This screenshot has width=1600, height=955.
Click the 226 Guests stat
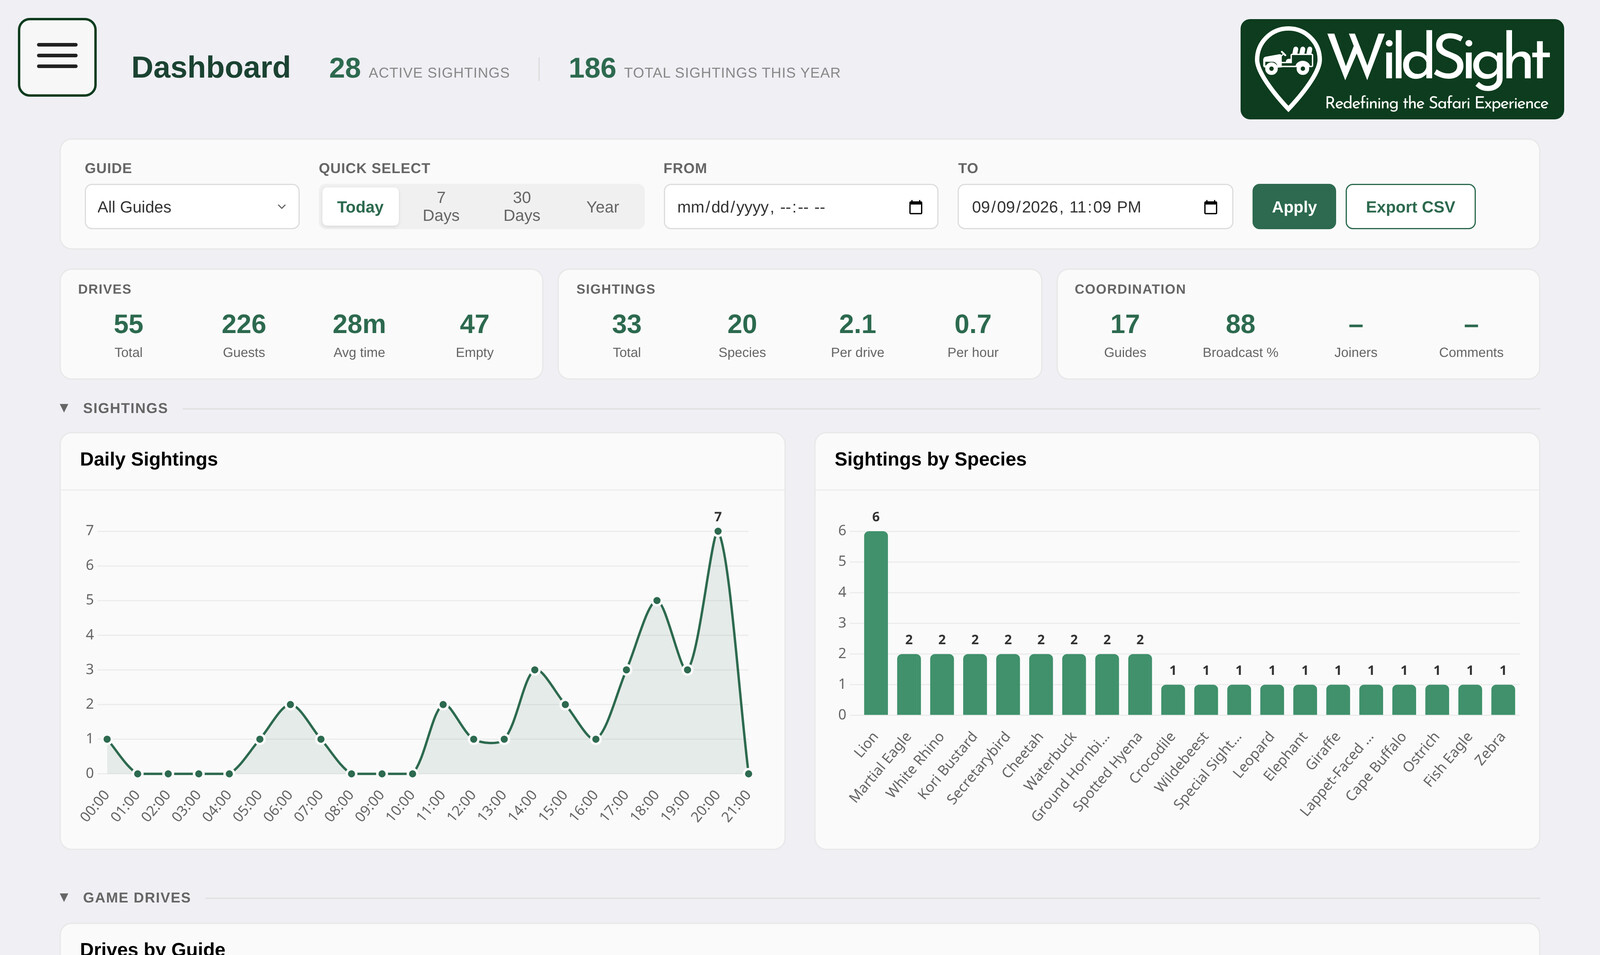point(244,336)
